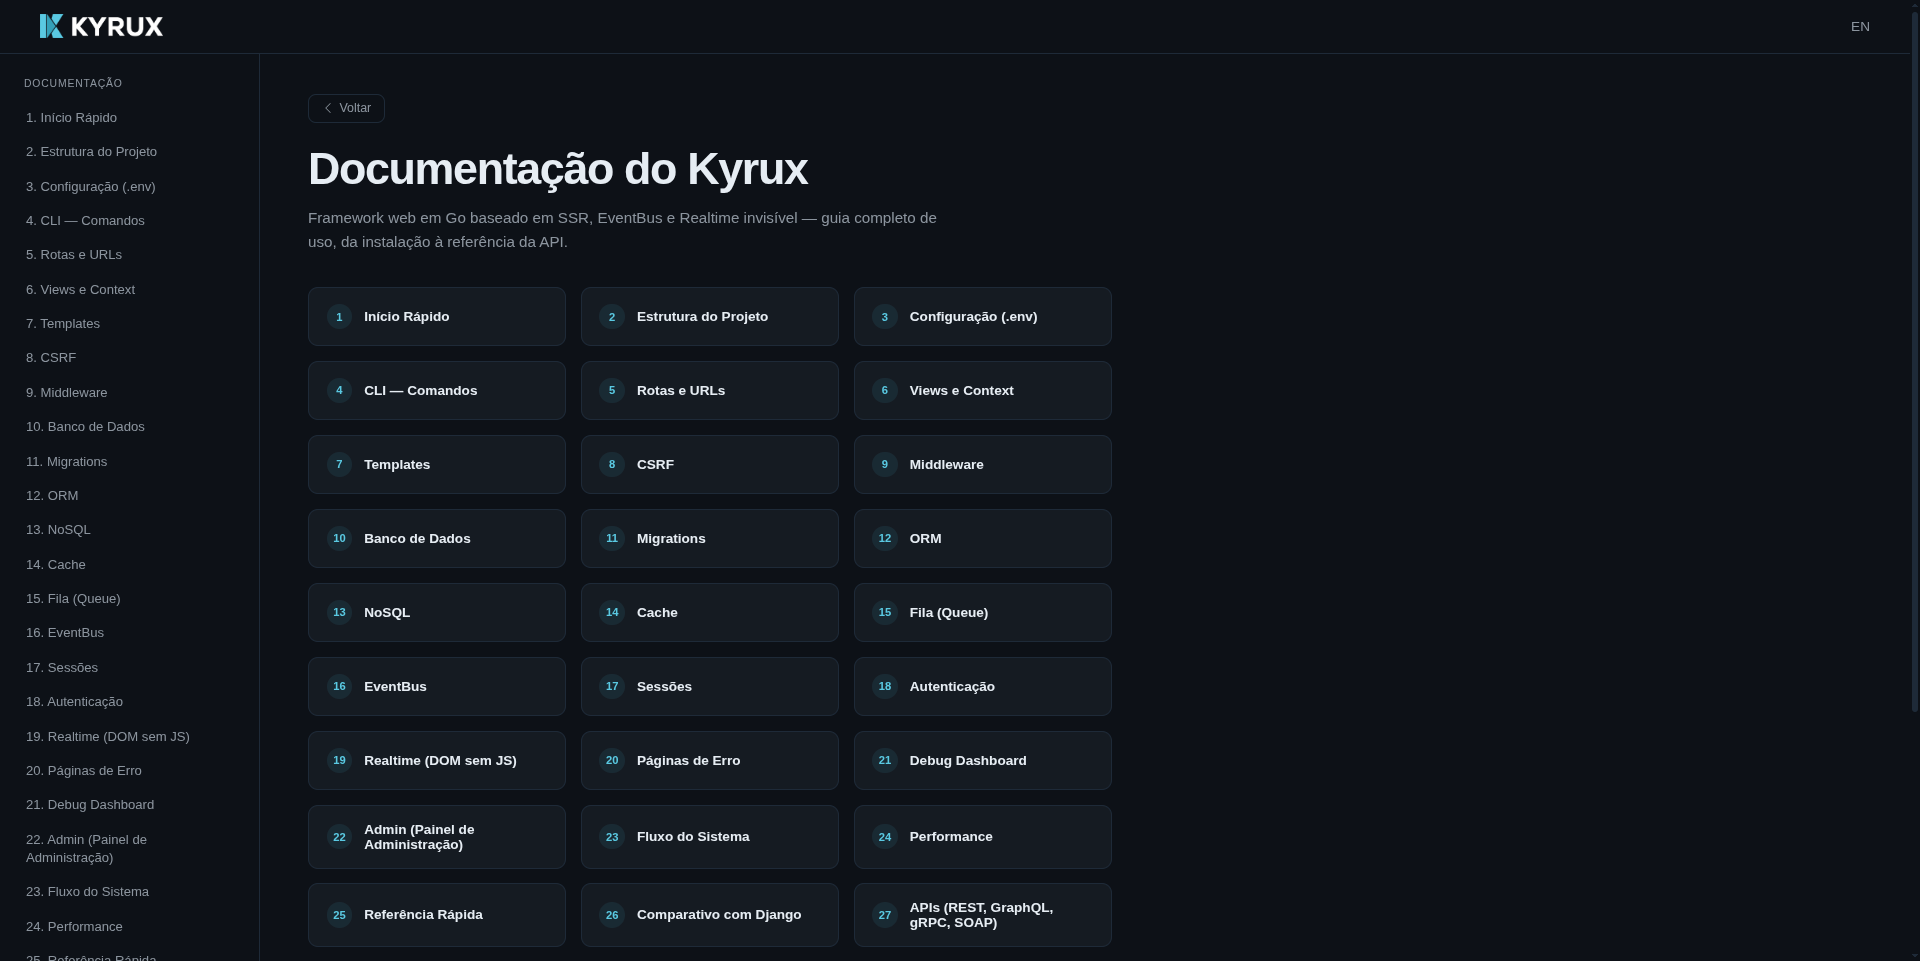Open the APIs (REST, GraphQL, gRPC, SOAP) card
This screenshot has width=1920, height=961.
pyautogui.click(x=983, y=915)
